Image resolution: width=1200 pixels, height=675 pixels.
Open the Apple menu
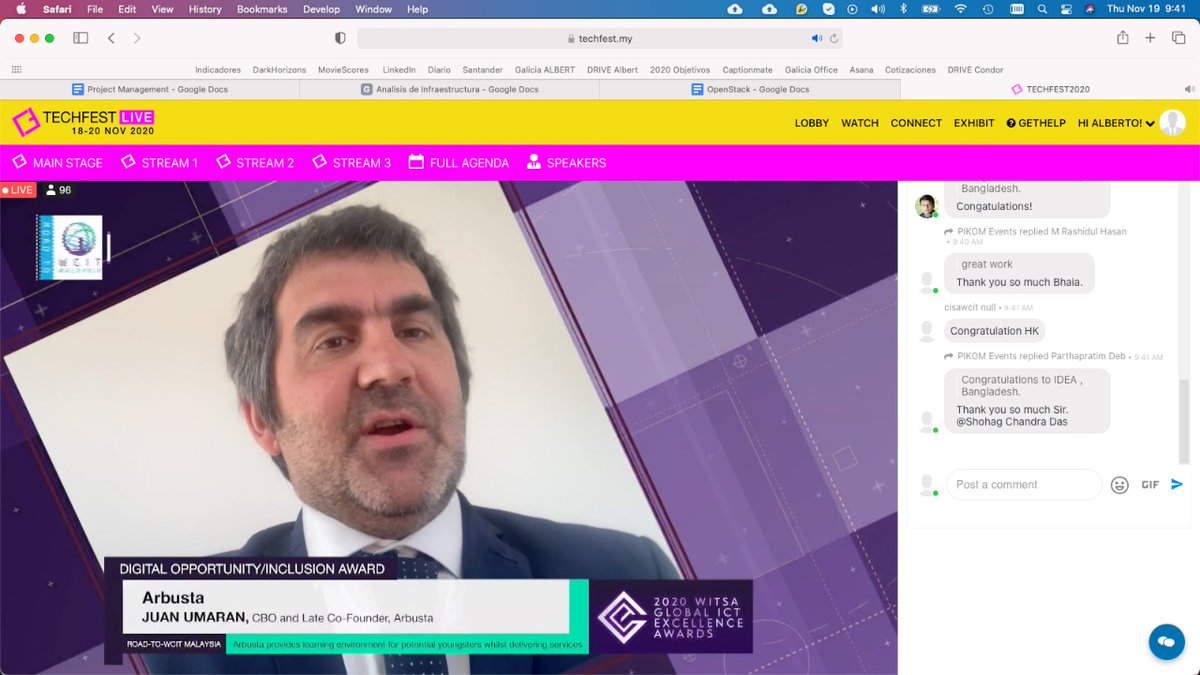click(x=19, y=9)
